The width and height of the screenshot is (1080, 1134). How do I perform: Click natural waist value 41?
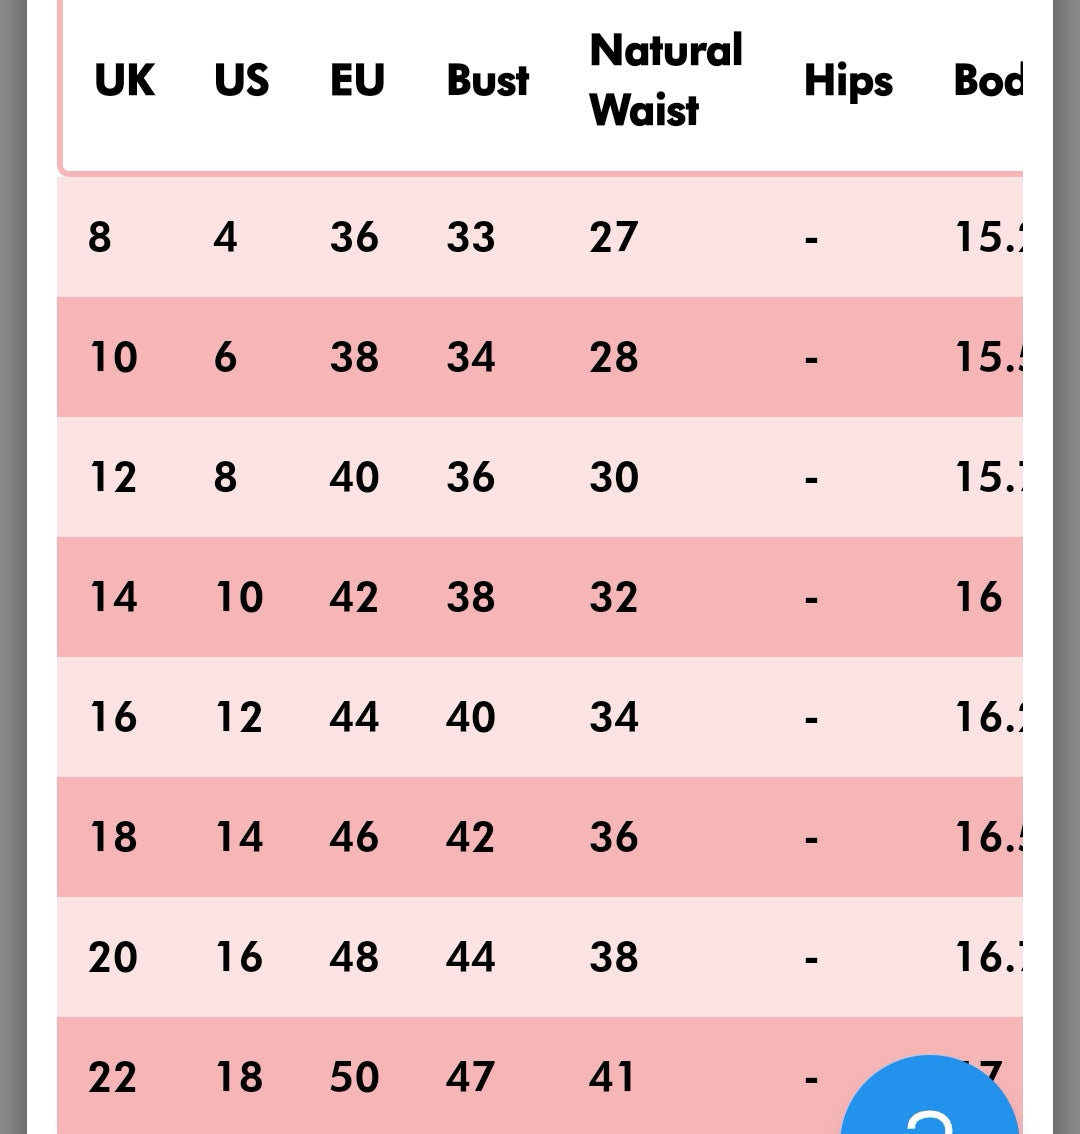[612, 1078]
